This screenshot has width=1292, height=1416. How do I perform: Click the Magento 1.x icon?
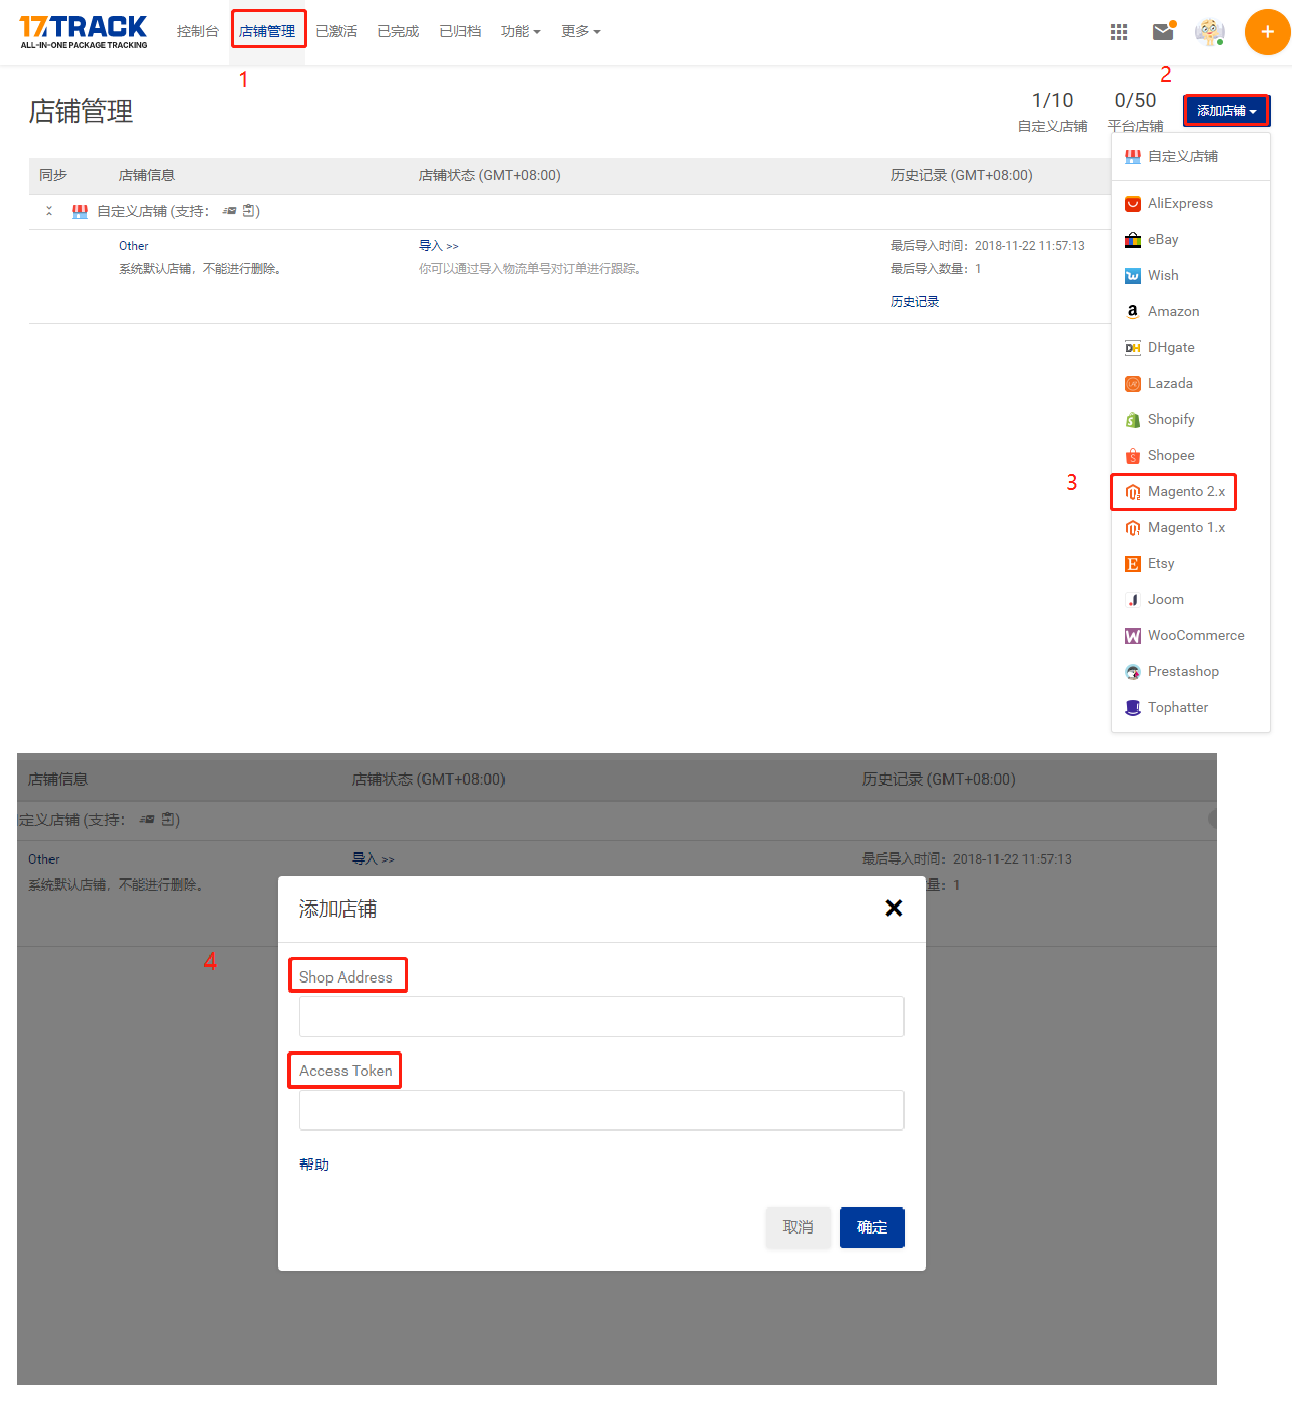[1133, 528]
